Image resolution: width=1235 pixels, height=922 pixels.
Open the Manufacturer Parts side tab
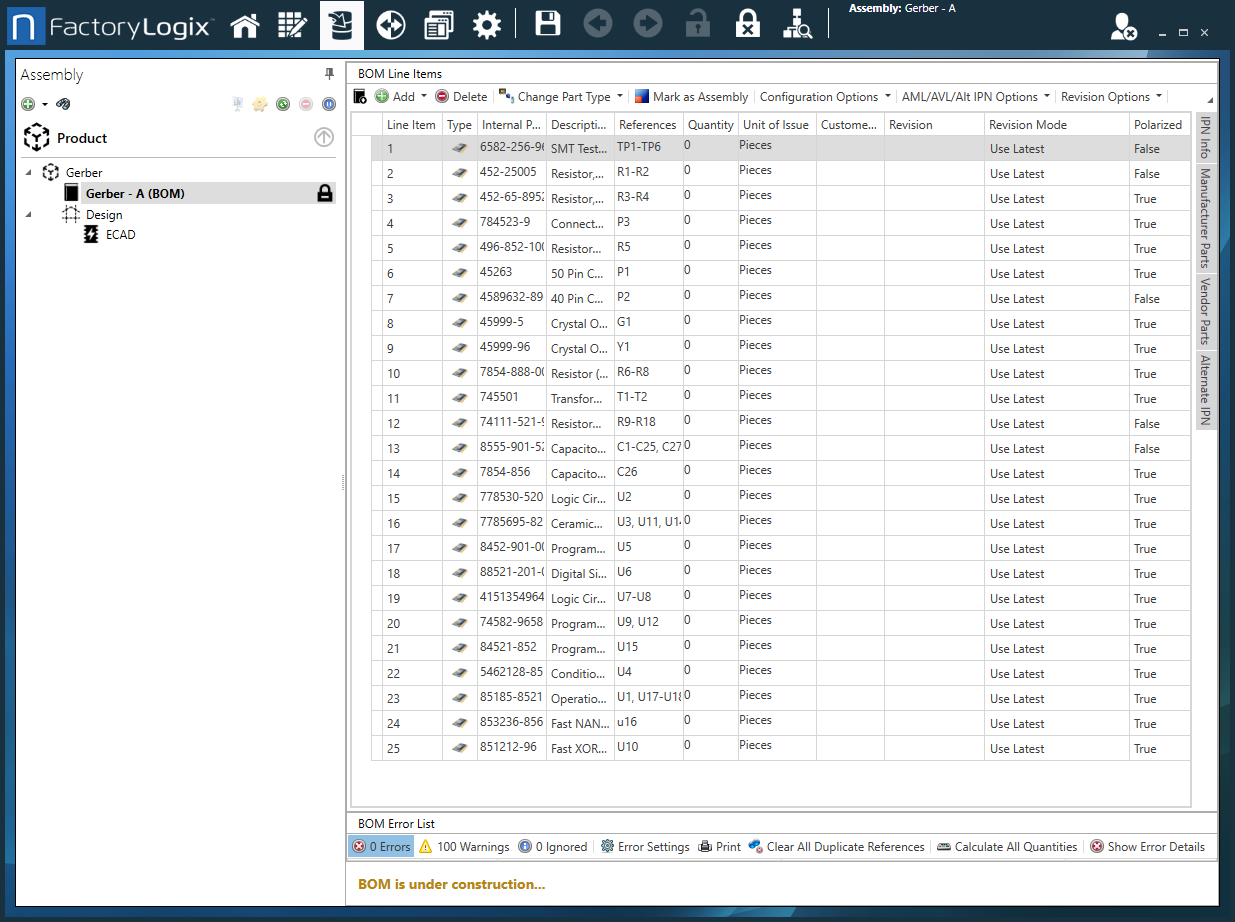1205,217
